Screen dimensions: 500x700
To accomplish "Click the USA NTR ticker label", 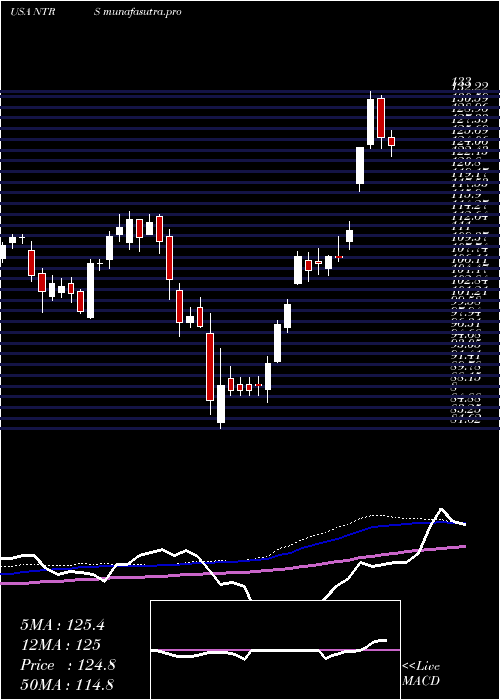I will [32, 12].
